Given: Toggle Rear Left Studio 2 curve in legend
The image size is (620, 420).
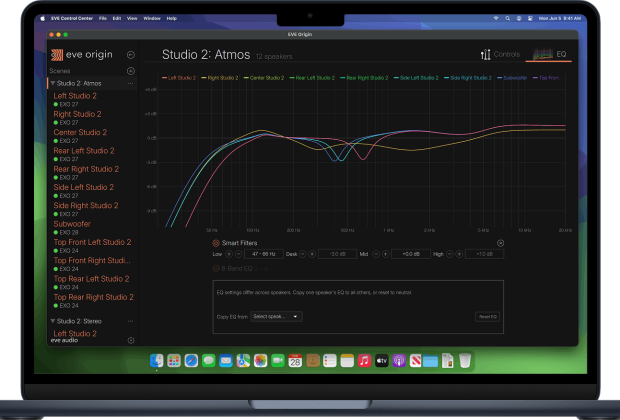Looking at the screenshot, I should pos(312,78).
